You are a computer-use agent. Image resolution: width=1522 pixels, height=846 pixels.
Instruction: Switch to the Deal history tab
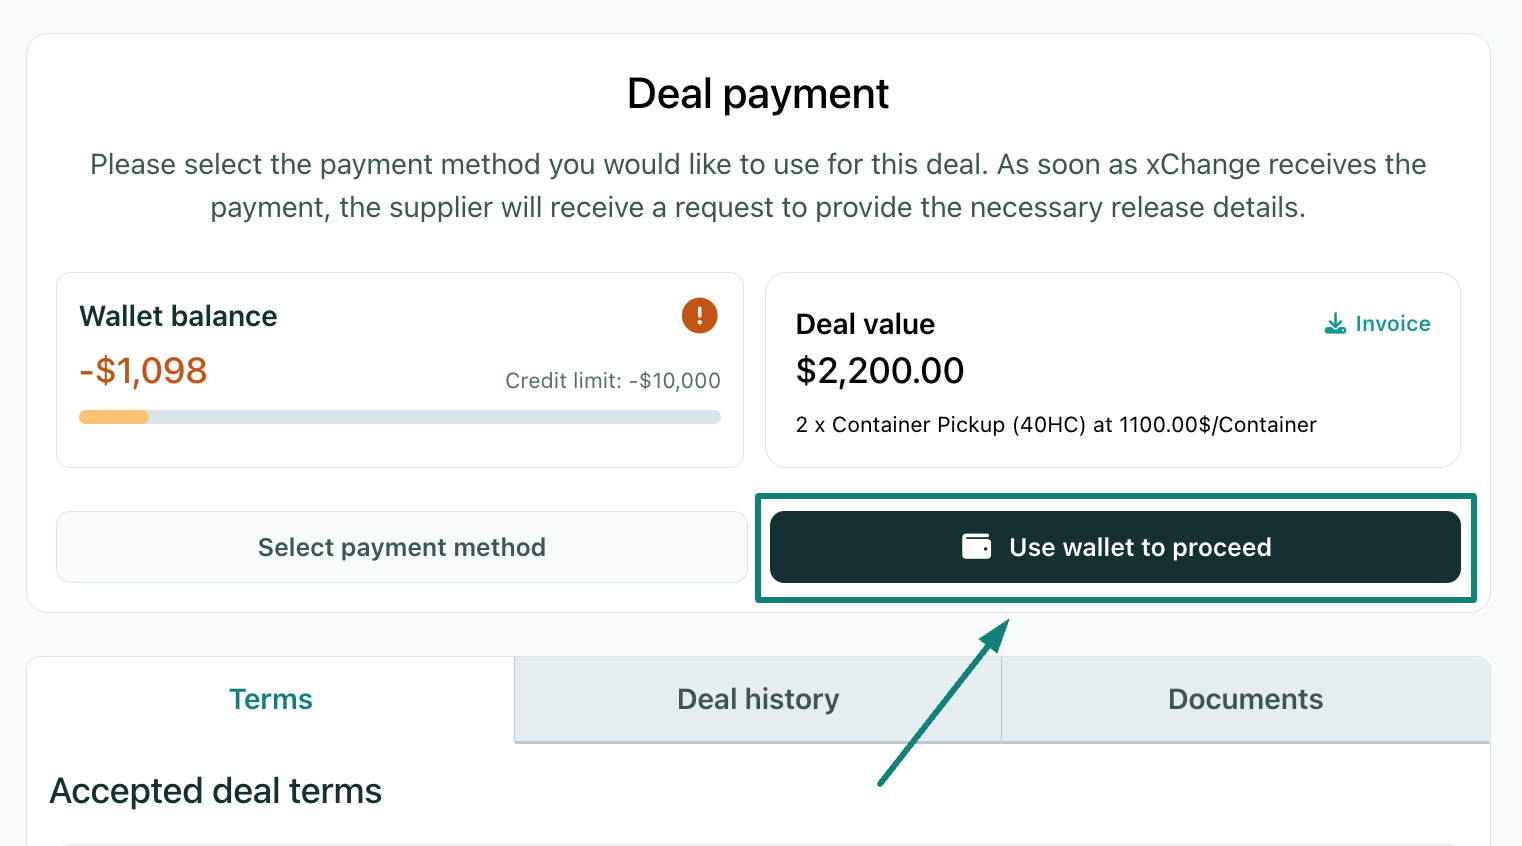[x=757, y=699]
